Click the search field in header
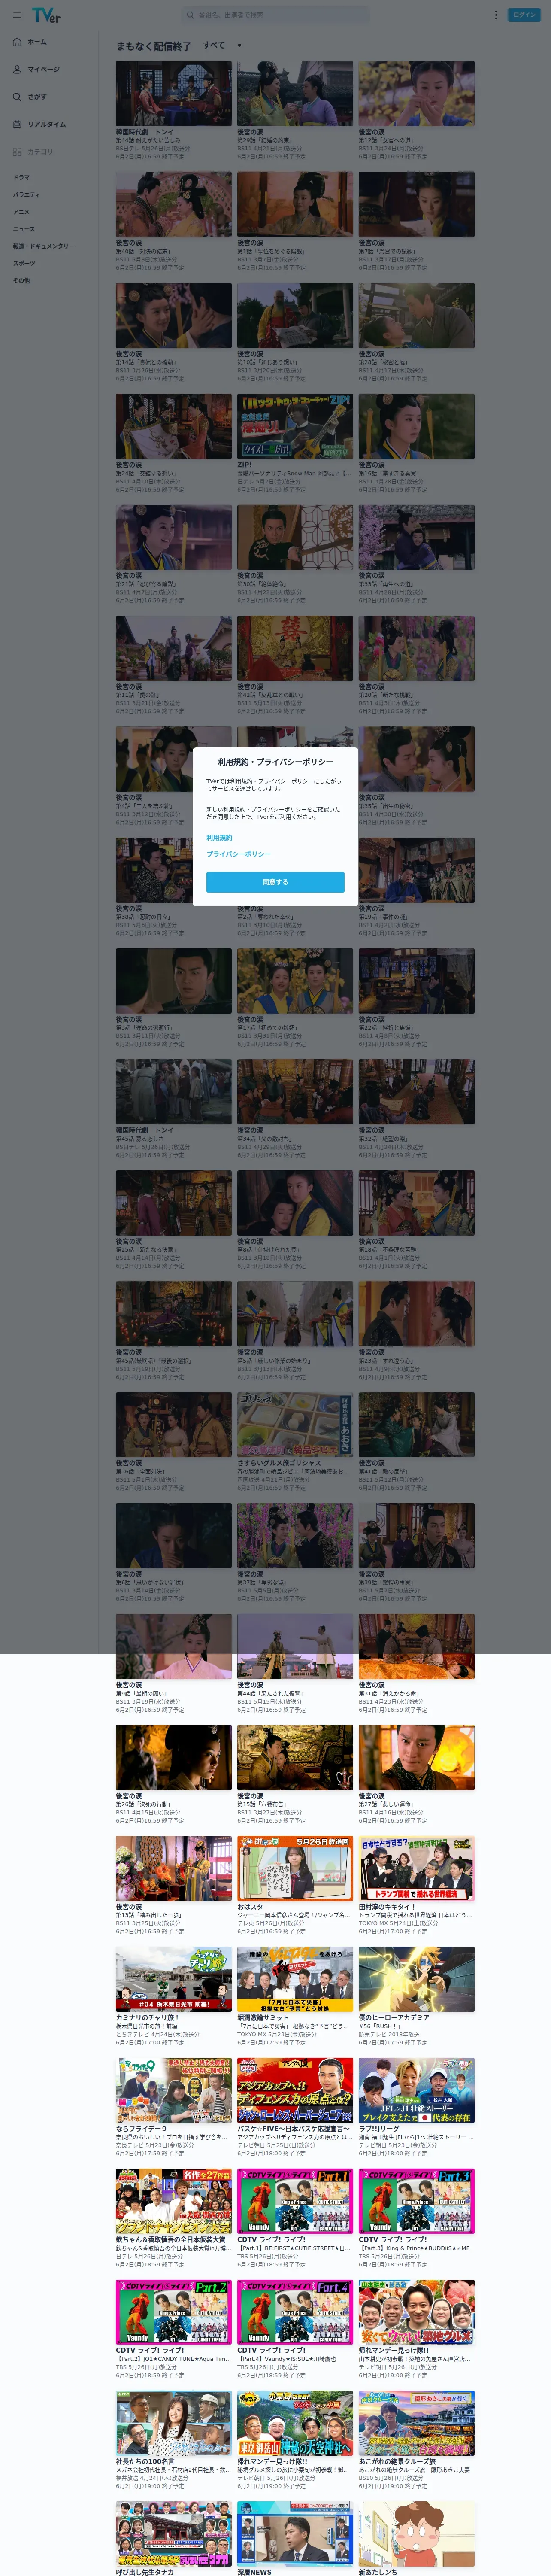 pyautogui.click(x=276, y=15)
